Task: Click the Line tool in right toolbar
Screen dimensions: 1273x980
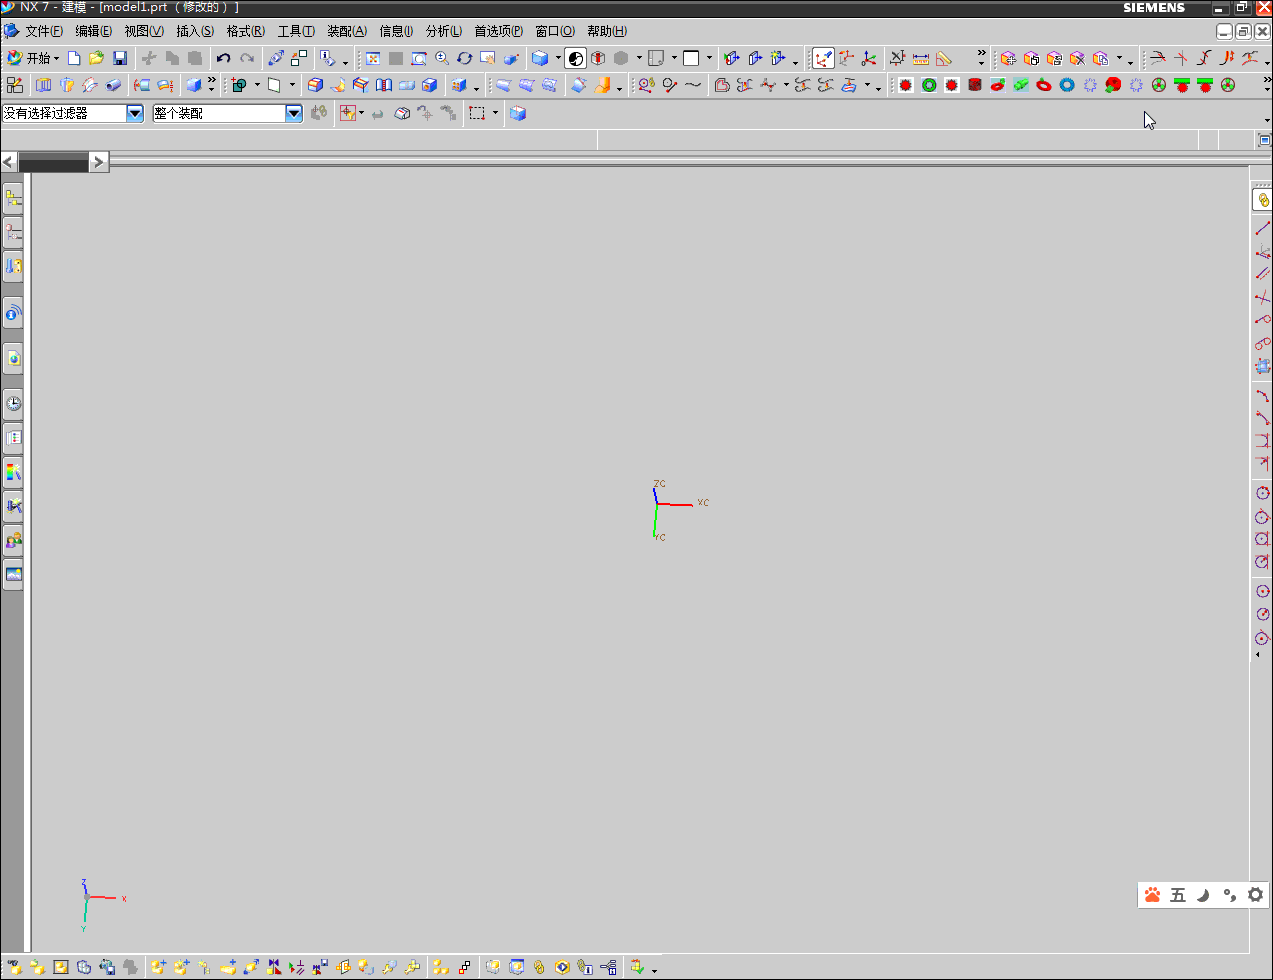Action: pyautogui.click(x=1262, y=229)
